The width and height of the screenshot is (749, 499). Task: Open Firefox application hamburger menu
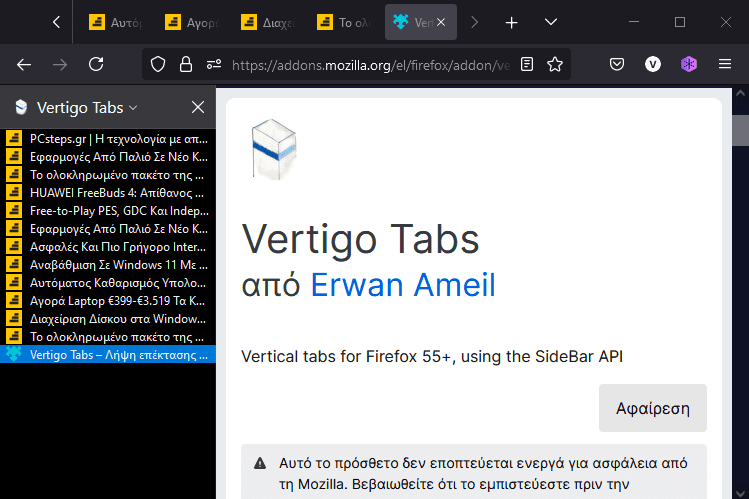click(x=725, y=64)
